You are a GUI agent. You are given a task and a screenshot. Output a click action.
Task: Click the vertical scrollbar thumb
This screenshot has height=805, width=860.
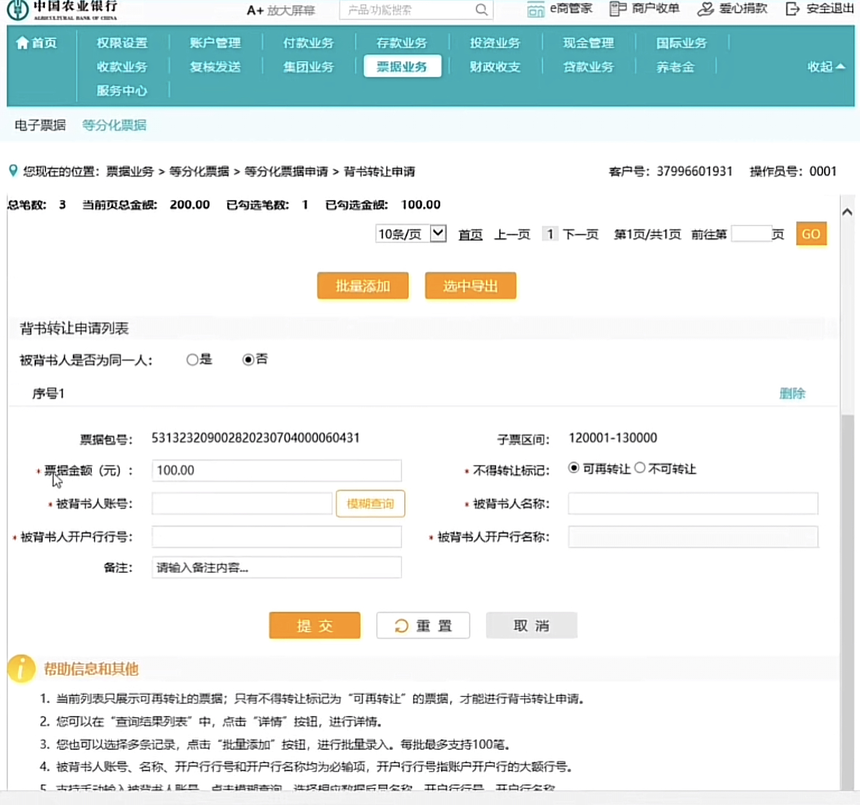(848, 600)
